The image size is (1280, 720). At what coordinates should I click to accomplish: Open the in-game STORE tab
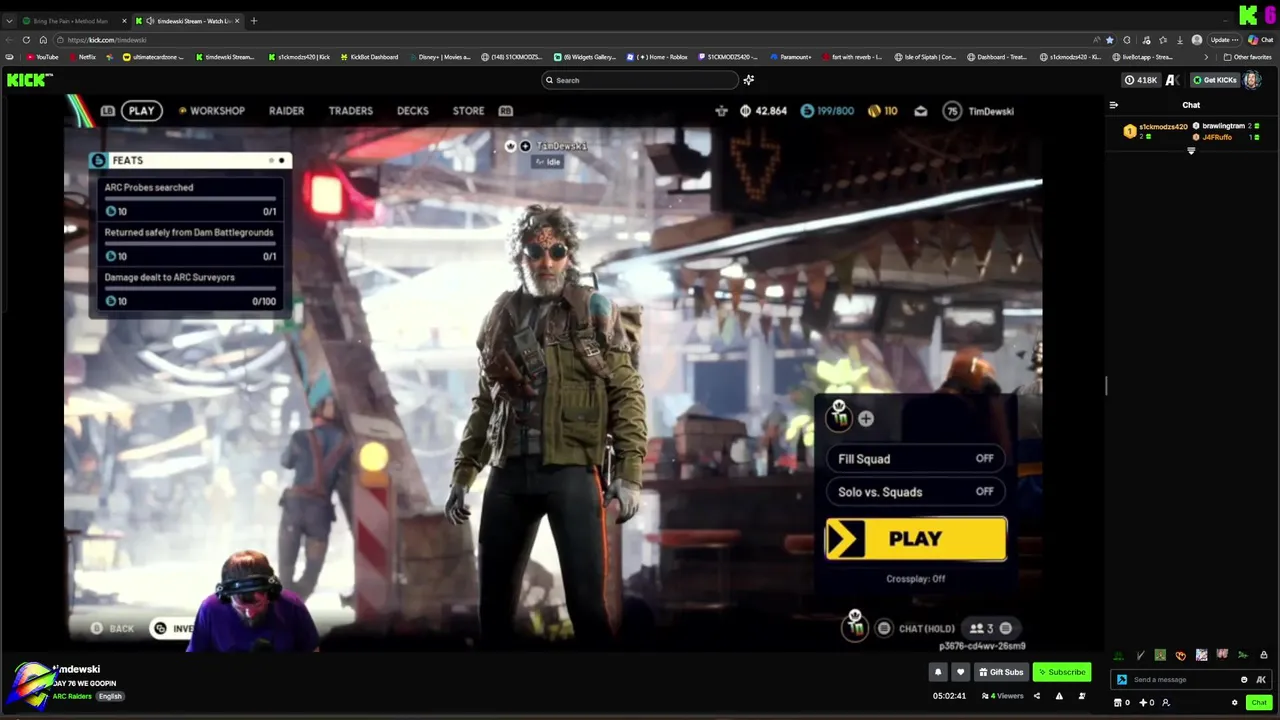click(x=468, y=111)
